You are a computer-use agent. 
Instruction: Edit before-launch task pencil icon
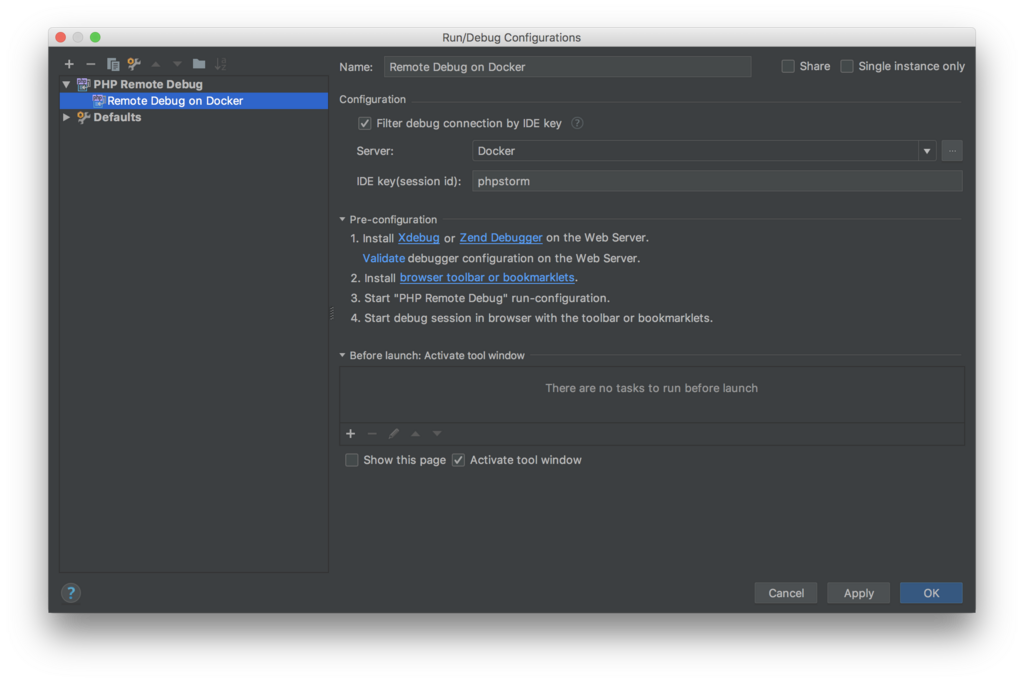pyautogui.click(x=394, y=434)
